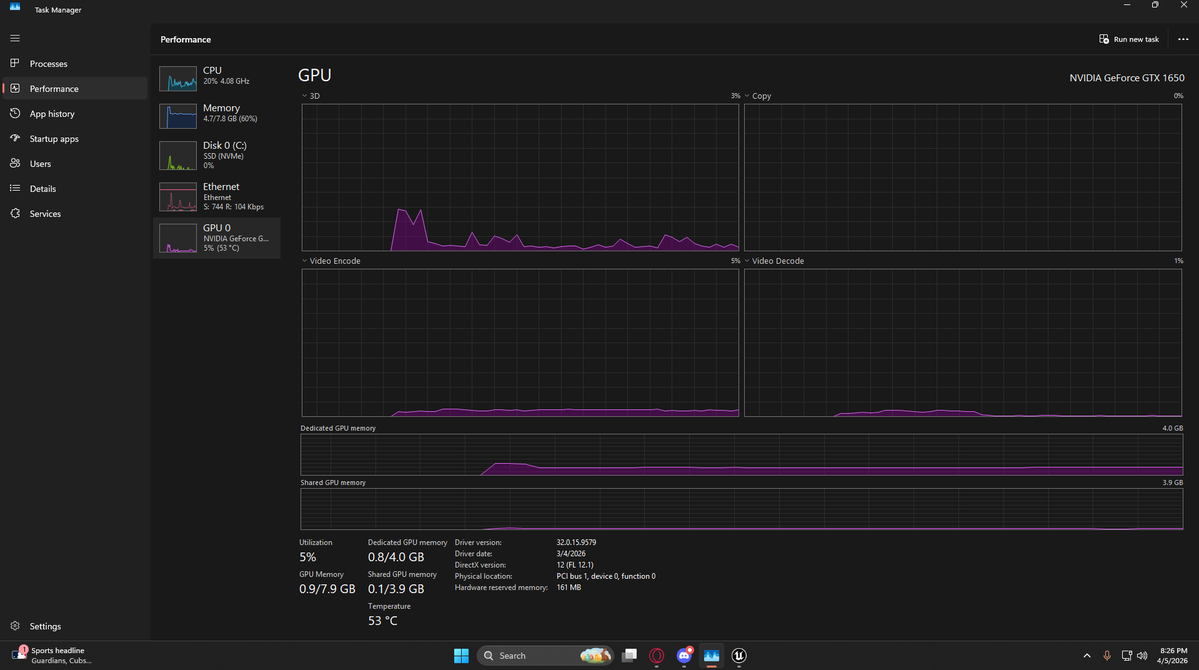The width and height of the screenshot is (1199, 670).
Task: Click the Startup apps gauge icon
Action: [x=15, y=138]
